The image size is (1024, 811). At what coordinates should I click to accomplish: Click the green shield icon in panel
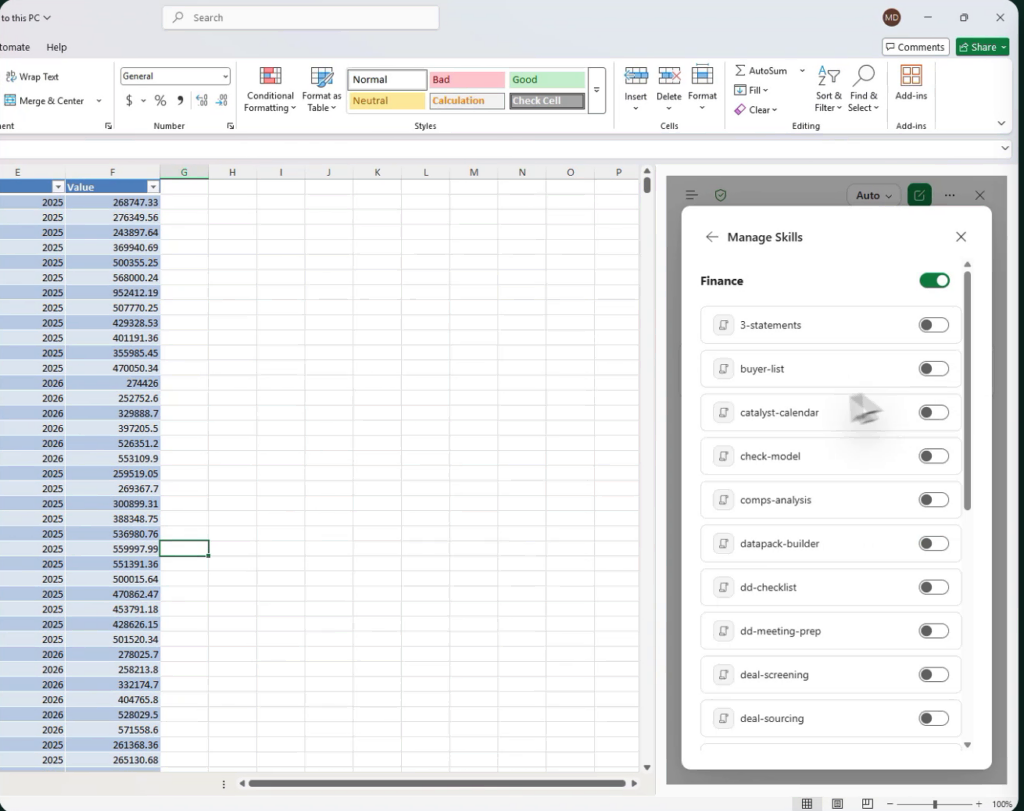(x=720, y=195)
